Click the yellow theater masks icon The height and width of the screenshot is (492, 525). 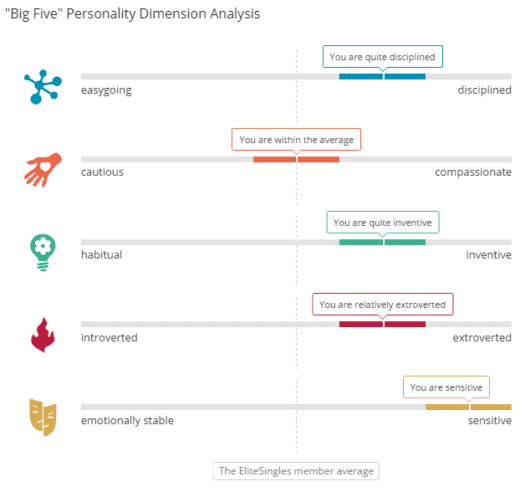[43, 417]
